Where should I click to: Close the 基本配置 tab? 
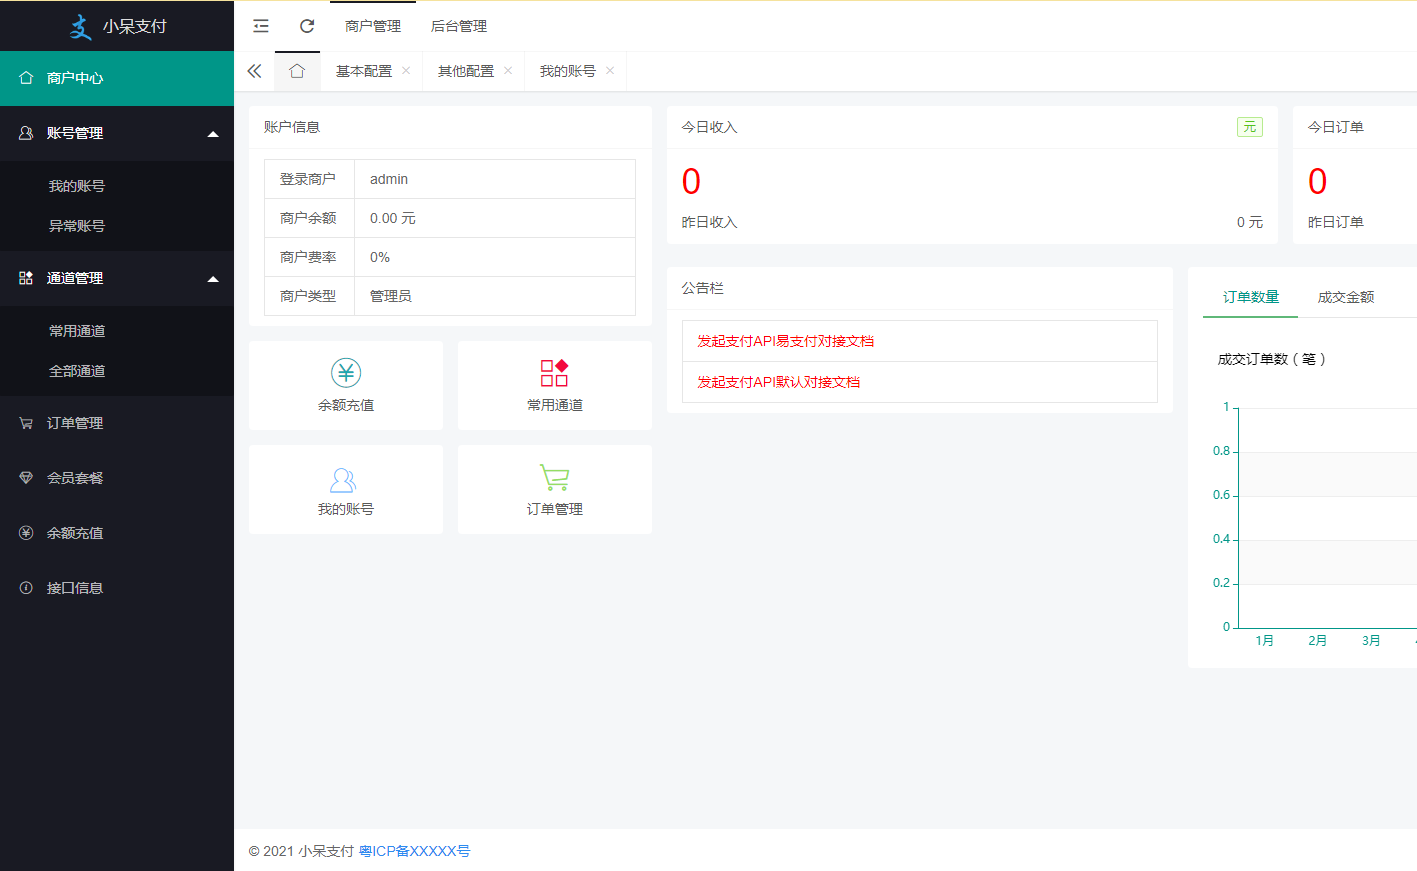point(406,71)
